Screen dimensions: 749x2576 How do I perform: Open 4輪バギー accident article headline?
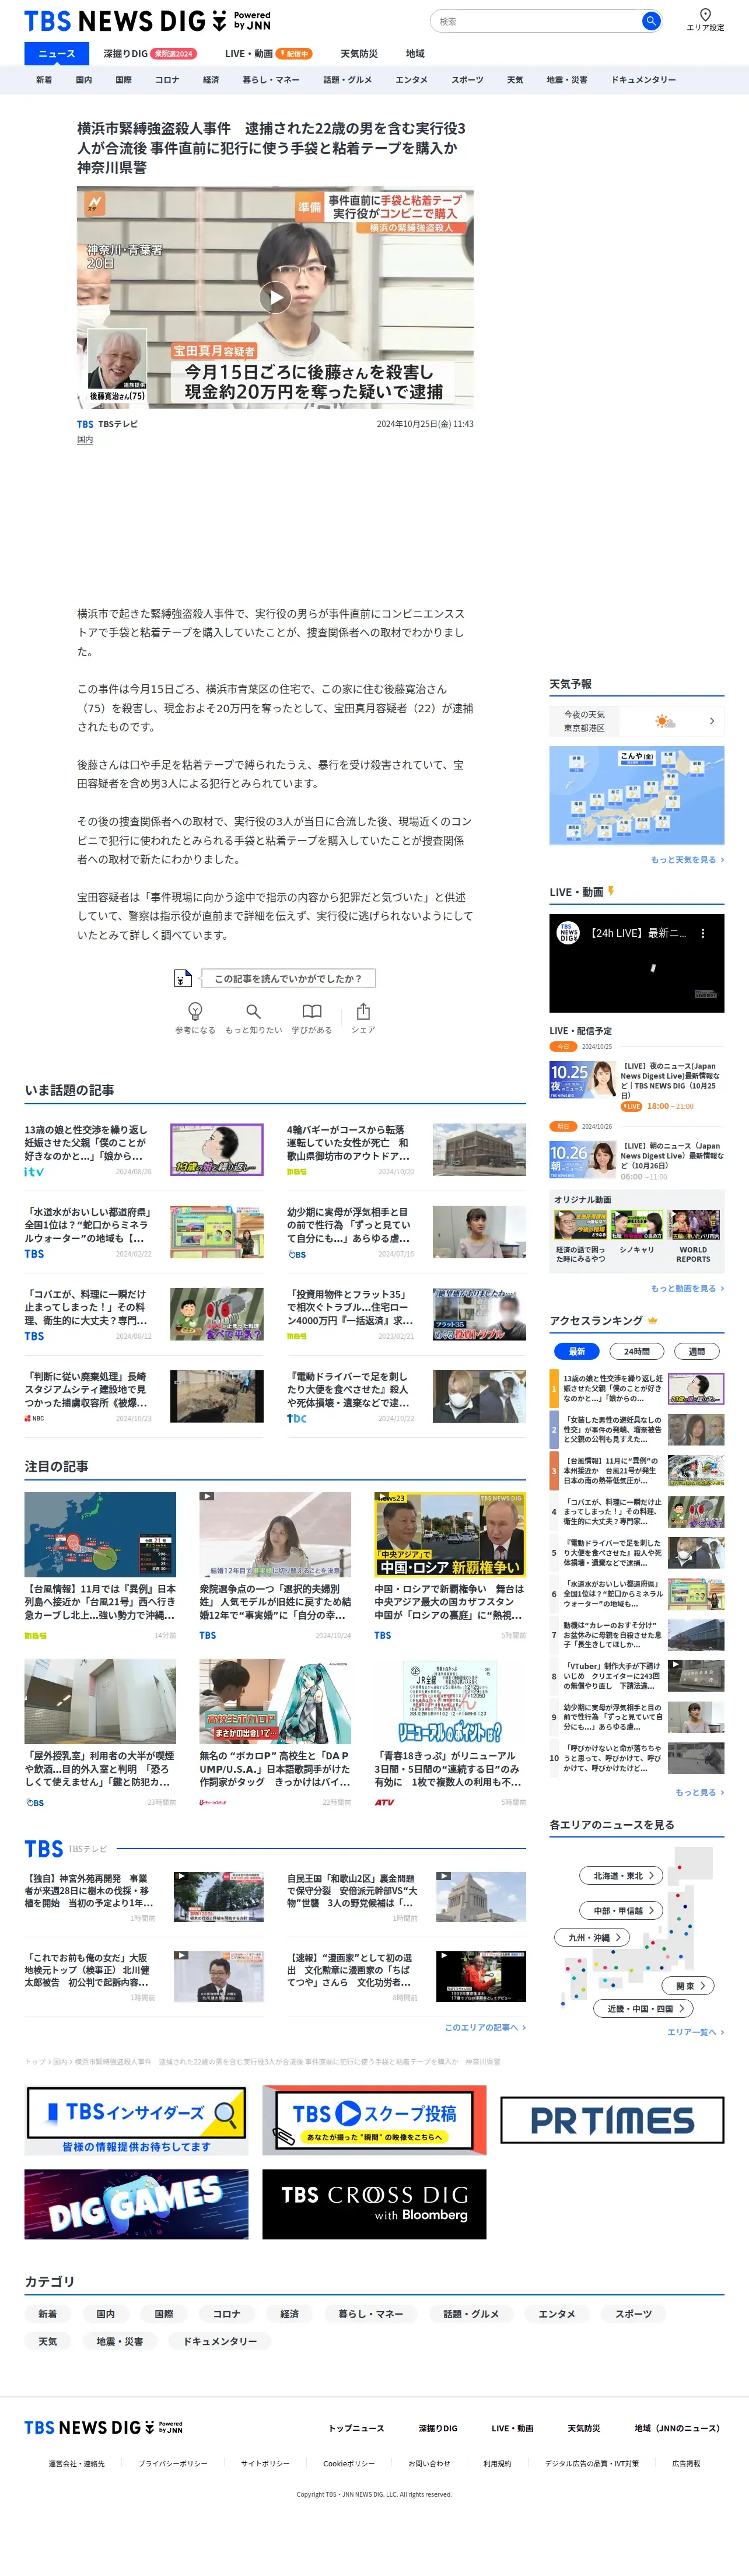tap(348, 1142)
